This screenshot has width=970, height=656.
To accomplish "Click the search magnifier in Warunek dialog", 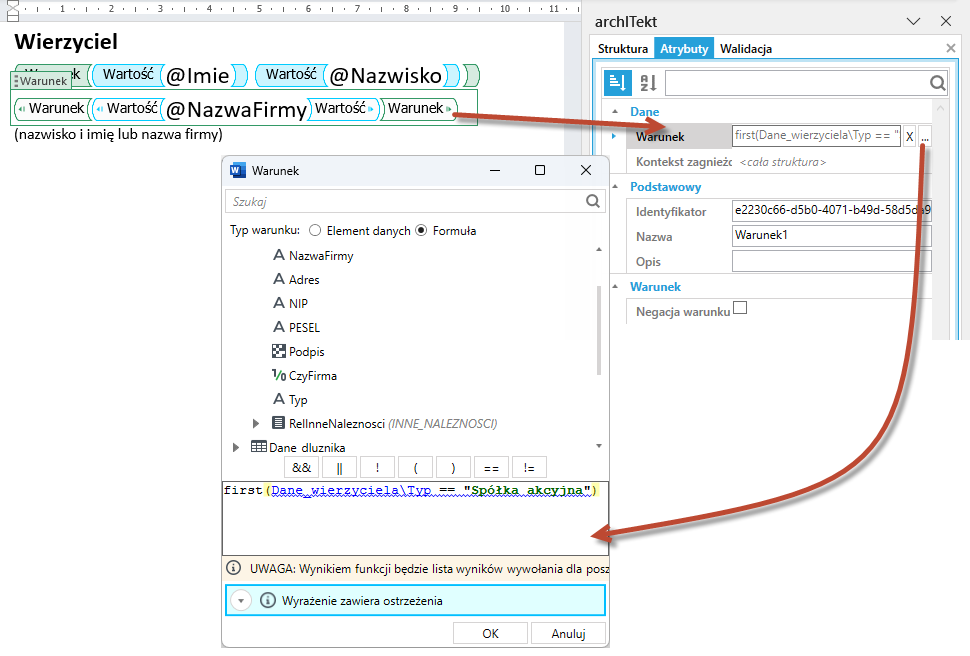I will click(593, 201).
